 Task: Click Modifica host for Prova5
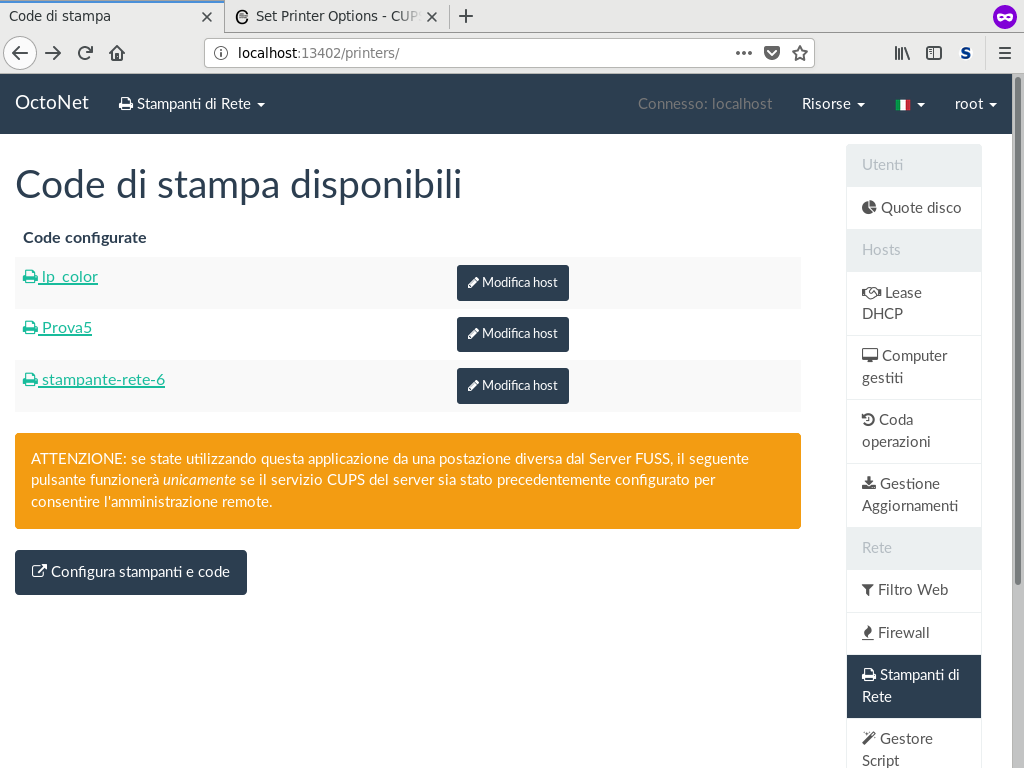[x=513, y=334]
